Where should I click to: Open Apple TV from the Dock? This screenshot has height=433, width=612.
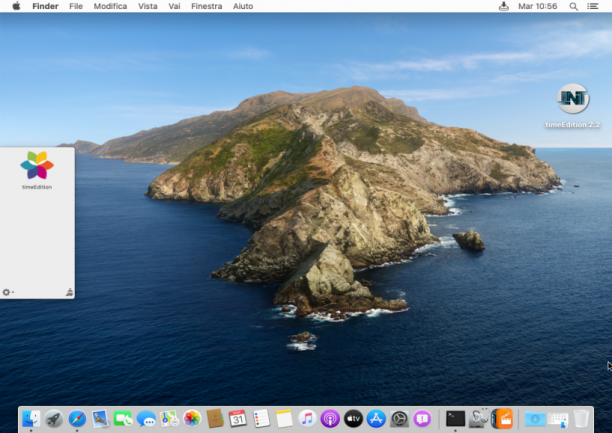tap(353, 419)
